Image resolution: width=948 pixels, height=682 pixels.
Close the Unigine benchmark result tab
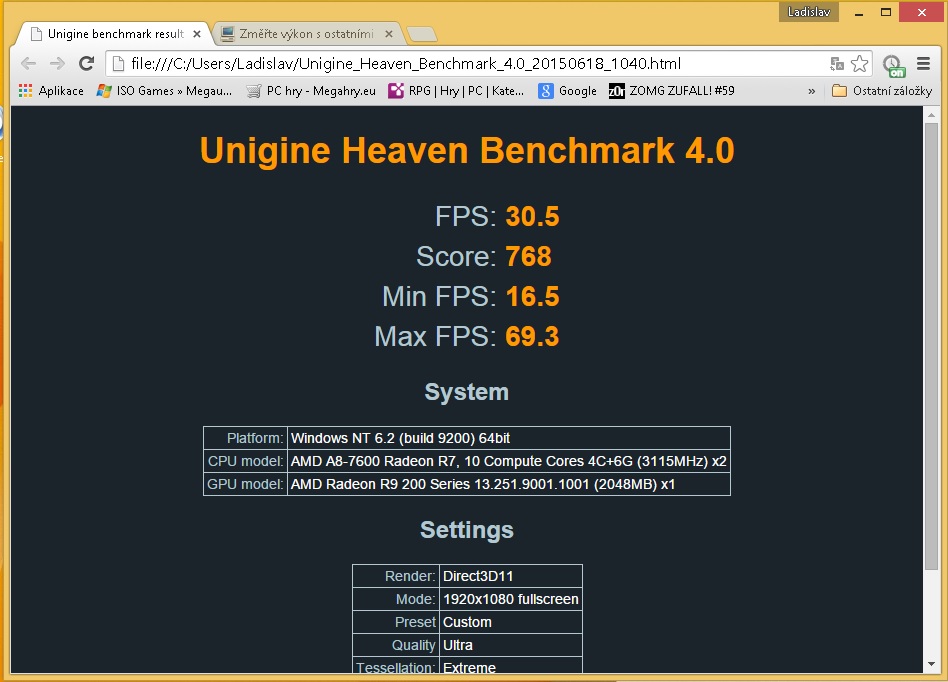(x=197, y=34)
